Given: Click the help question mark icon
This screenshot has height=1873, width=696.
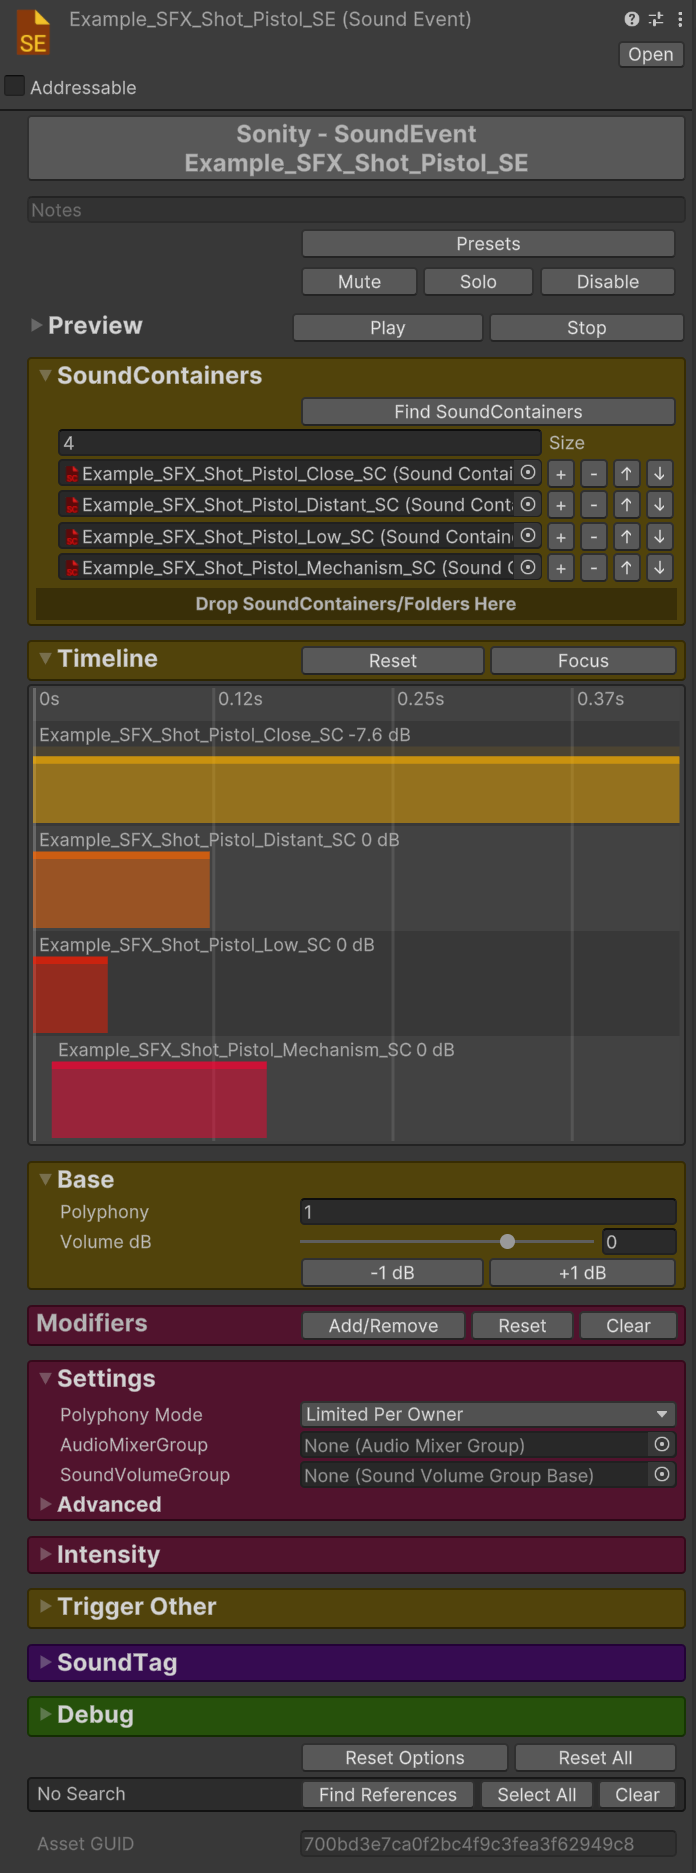Looking at the screenshot, I should click(x=631, y=19).
